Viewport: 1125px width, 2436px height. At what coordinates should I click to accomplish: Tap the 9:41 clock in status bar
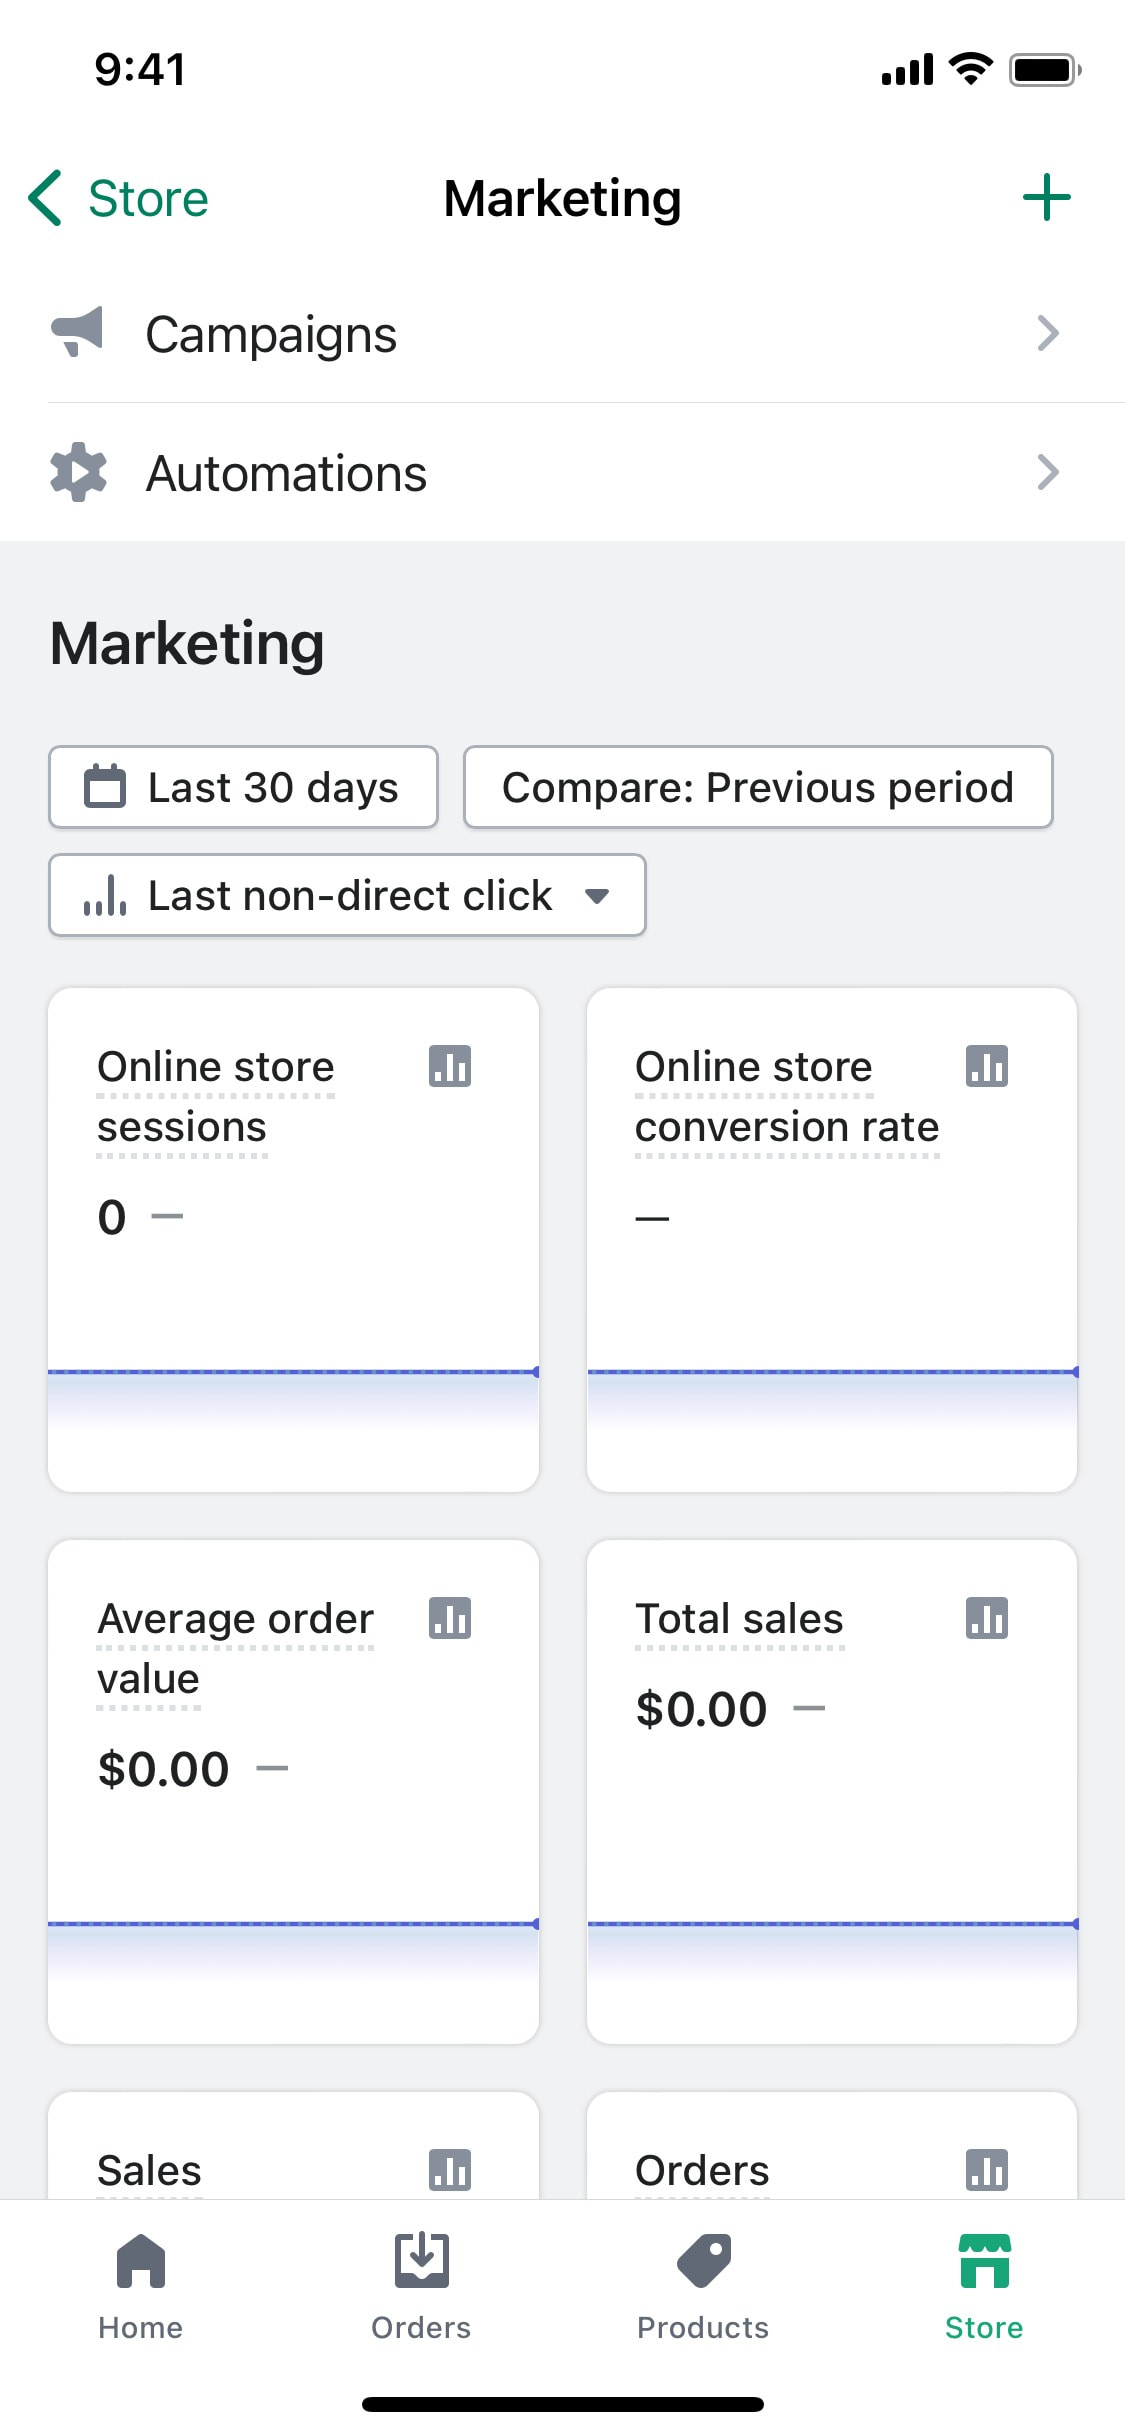point(140,70)
